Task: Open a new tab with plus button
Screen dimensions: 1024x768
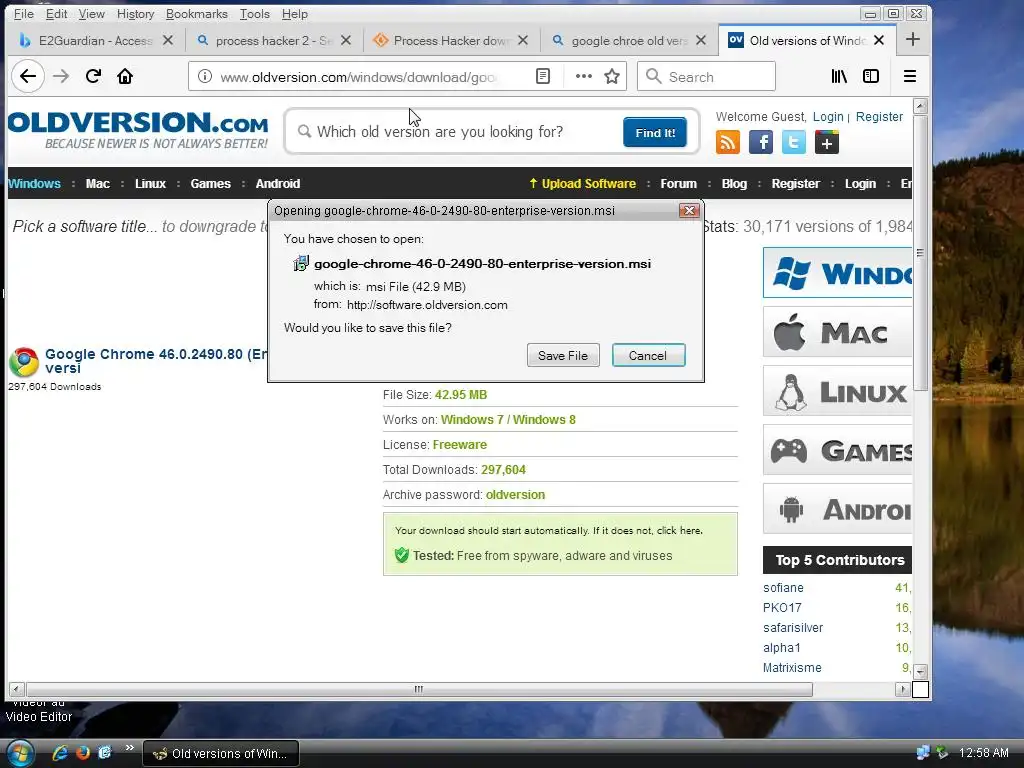Action: click(913, 39)
